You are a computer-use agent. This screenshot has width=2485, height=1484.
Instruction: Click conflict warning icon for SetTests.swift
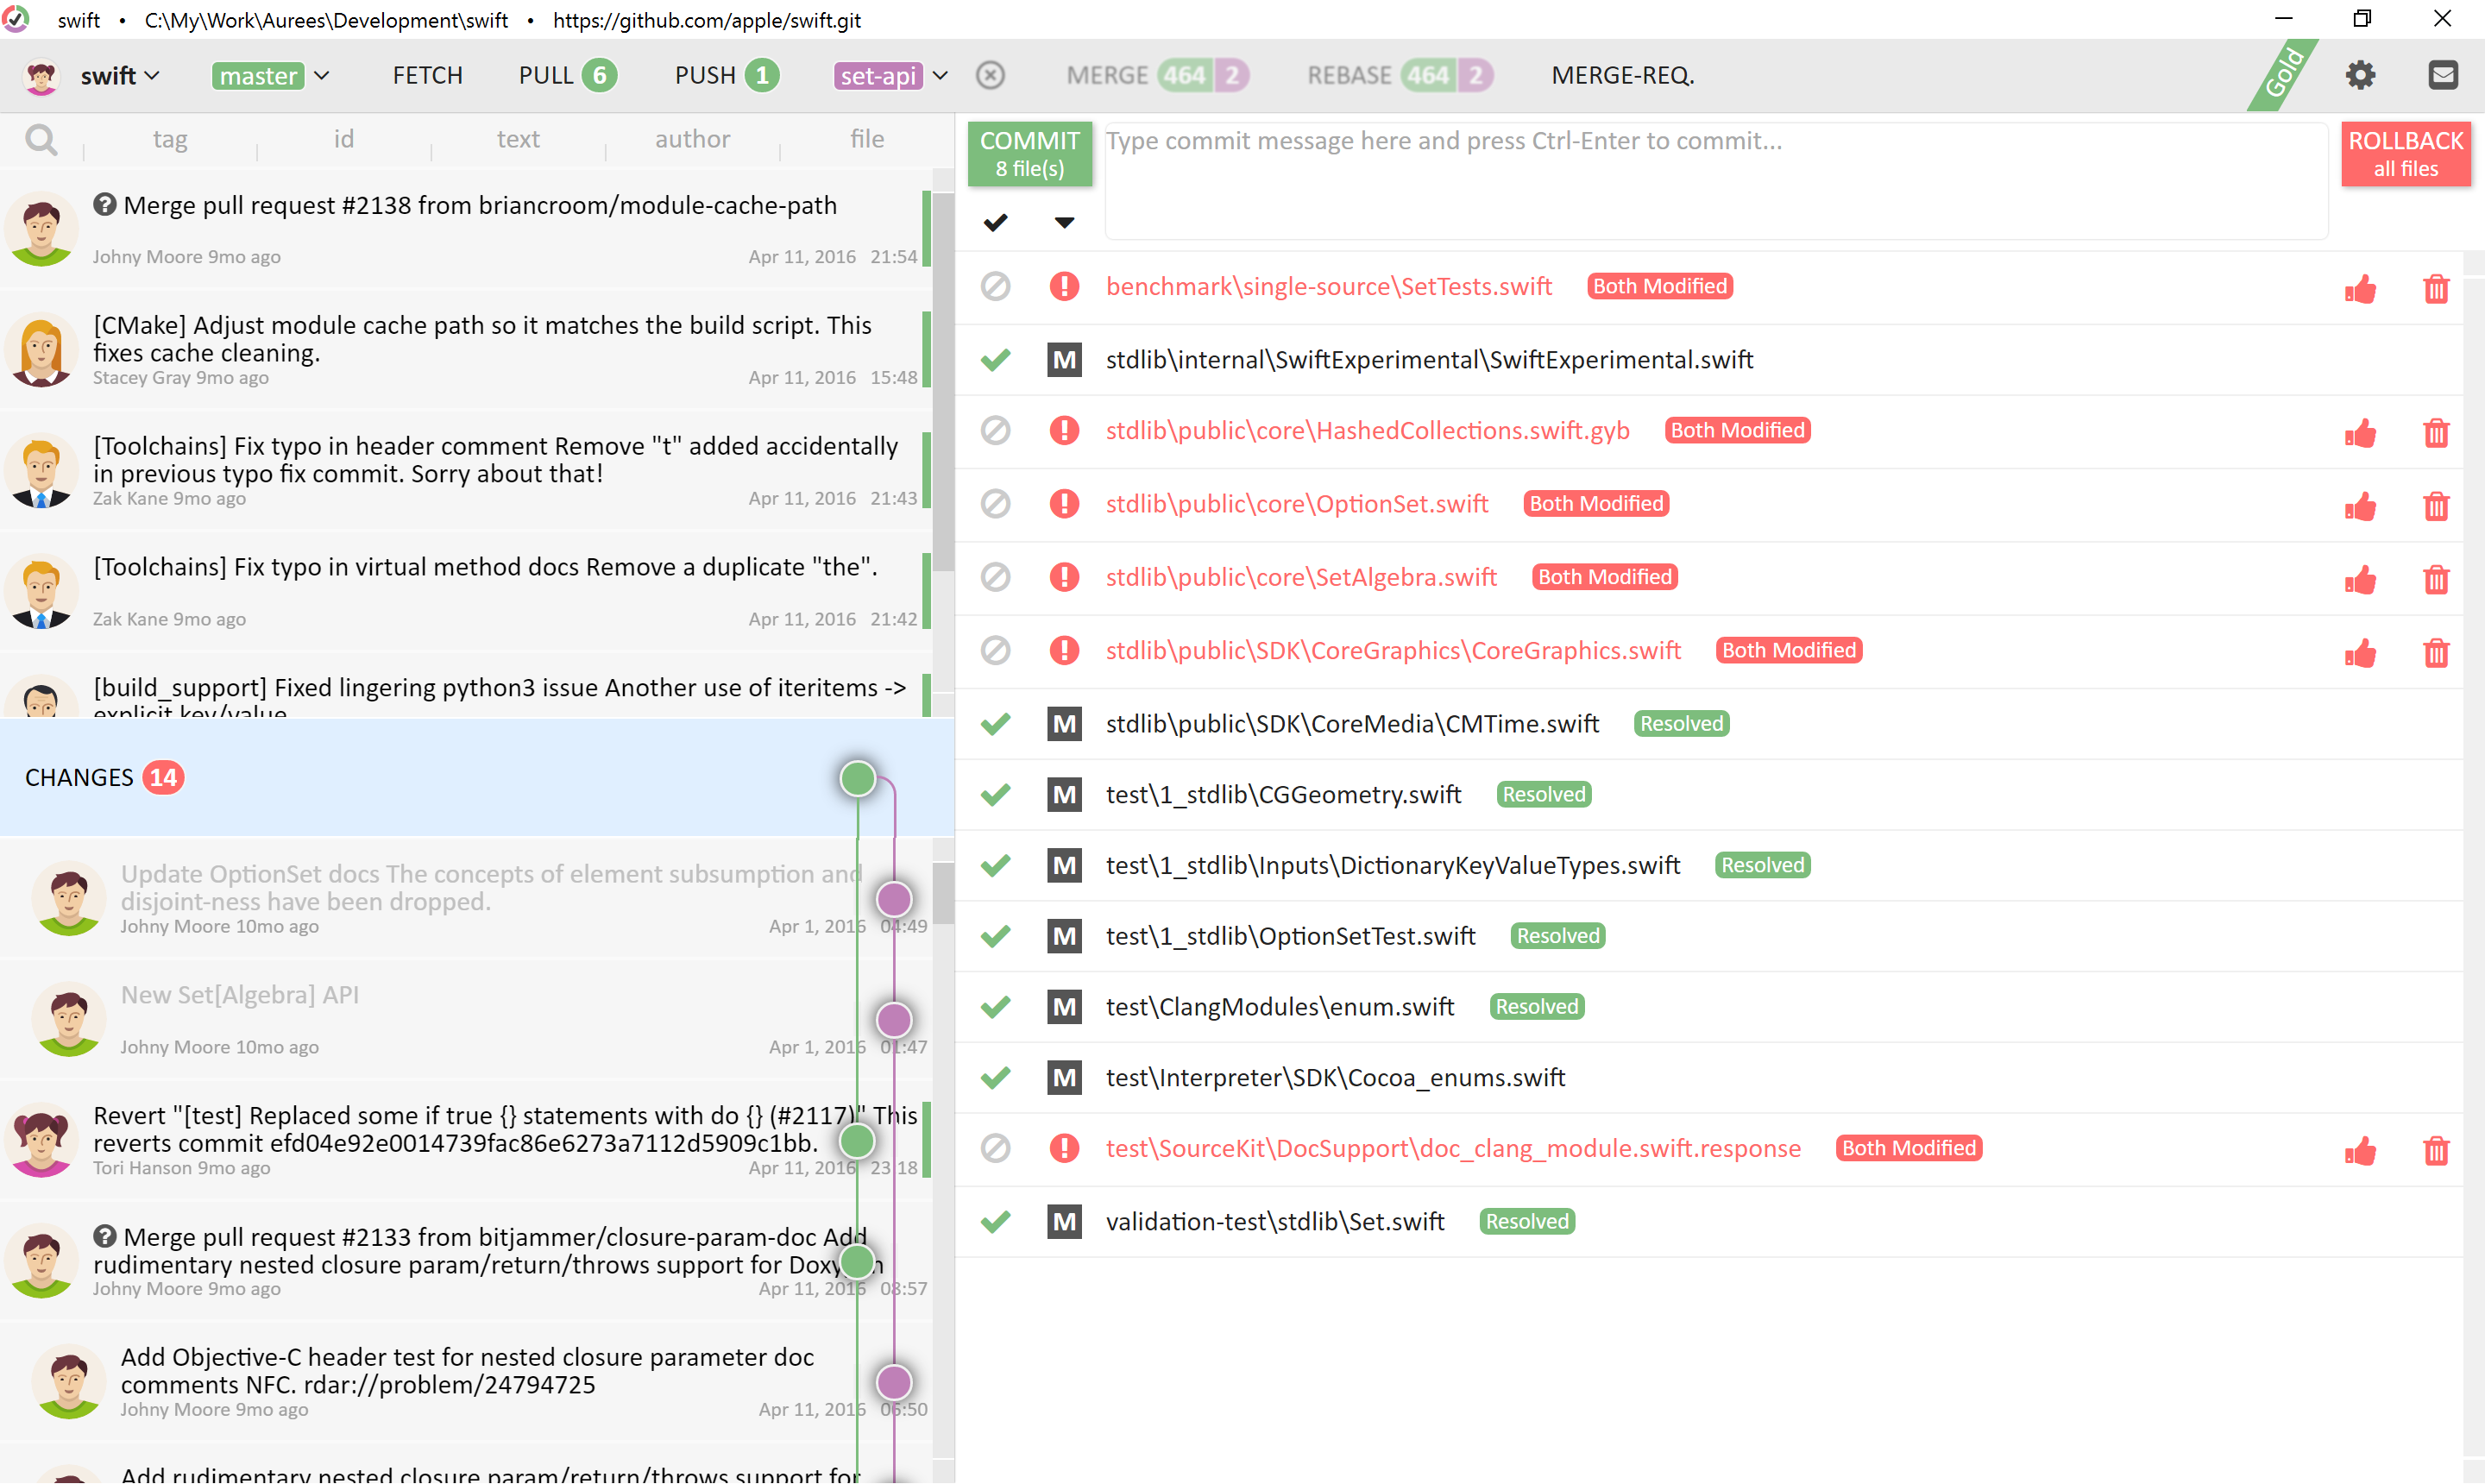[1064, 286]
